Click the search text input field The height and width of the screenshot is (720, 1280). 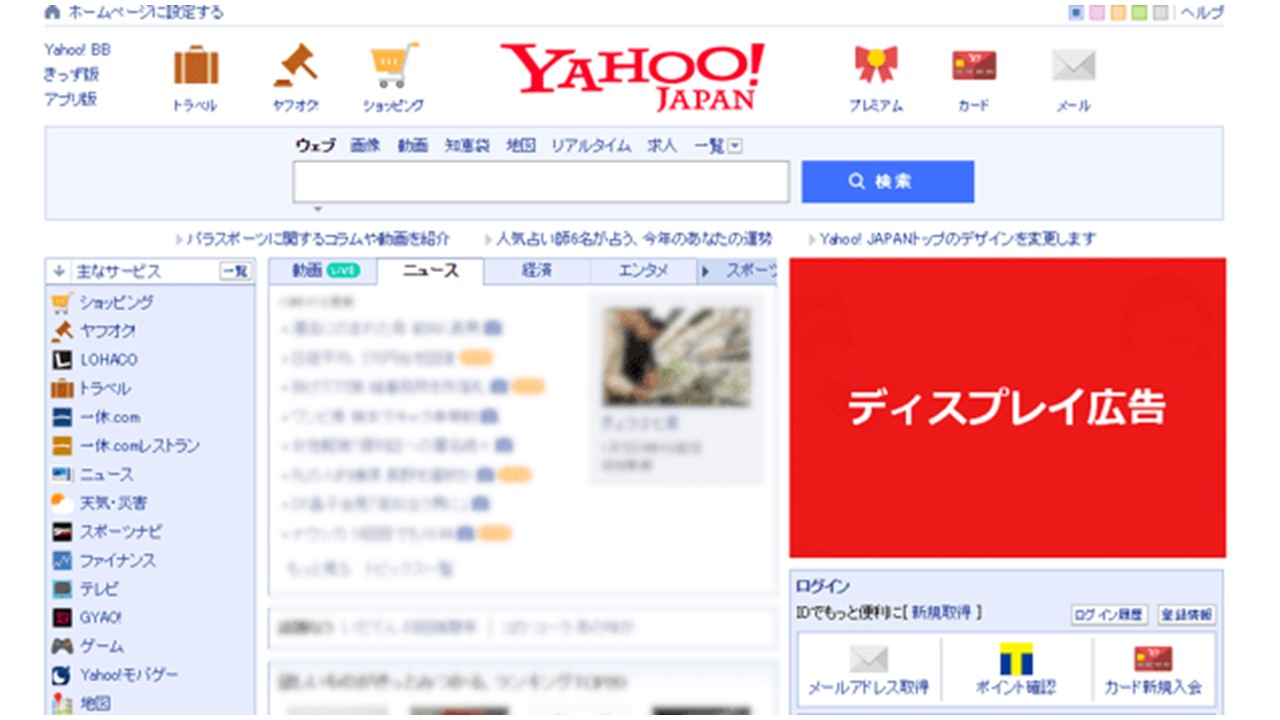[541, 182]
